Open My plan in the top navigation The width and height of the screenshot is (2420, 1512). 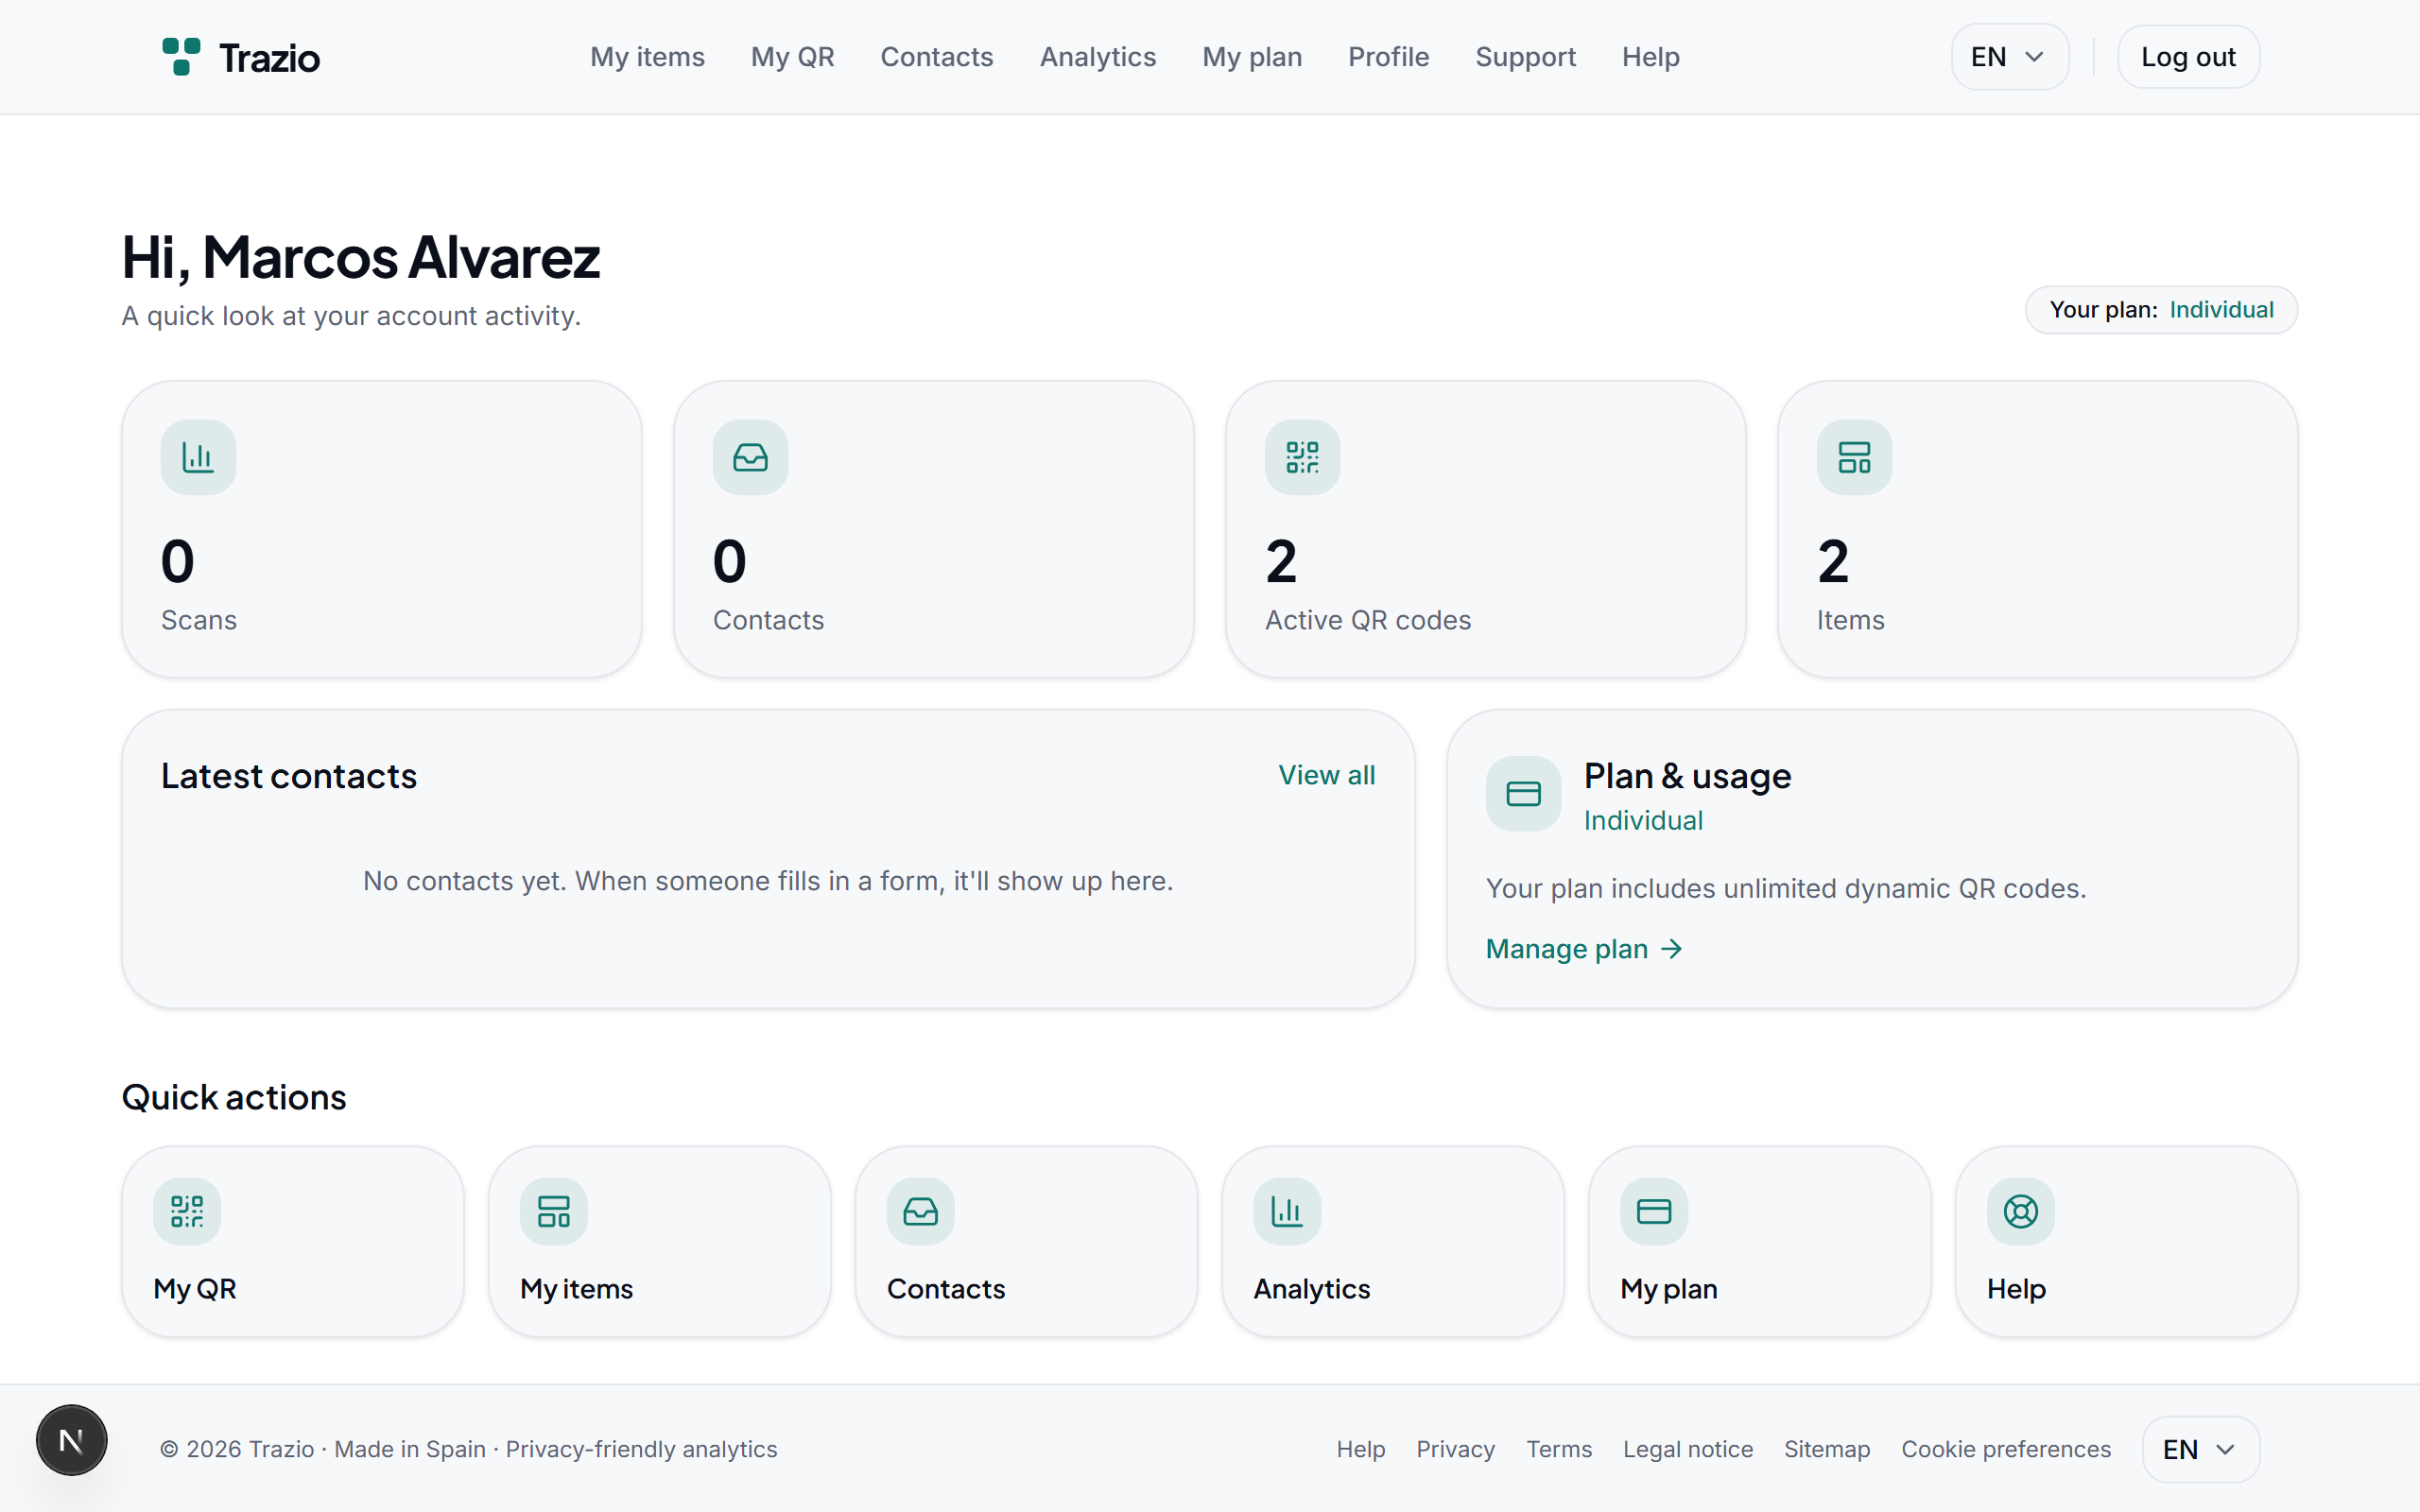point(1252,57)
